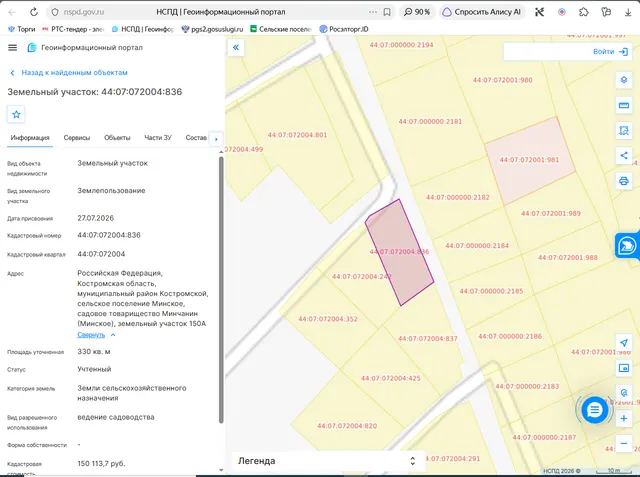The height and width of the screenshot is (477, 640).
Task: Open the assistant widget on right edge
Action: [627, 246]
